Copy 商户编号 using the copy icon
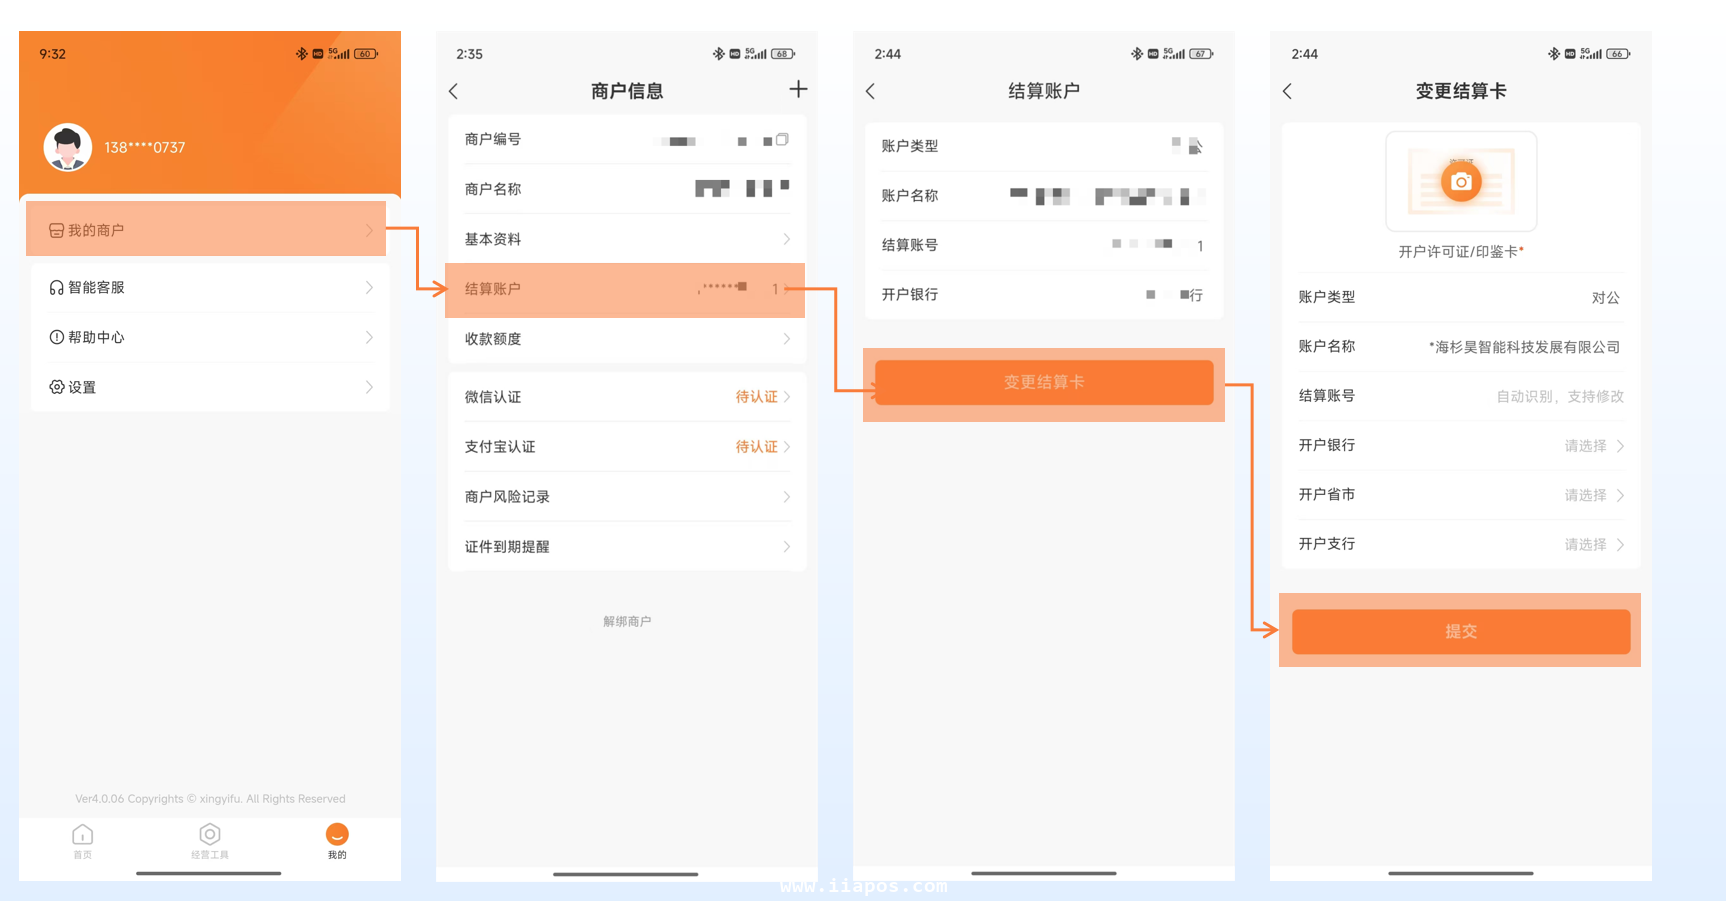Image resolution: width=1726 pixels, height=901 pixels. [783, 140]
